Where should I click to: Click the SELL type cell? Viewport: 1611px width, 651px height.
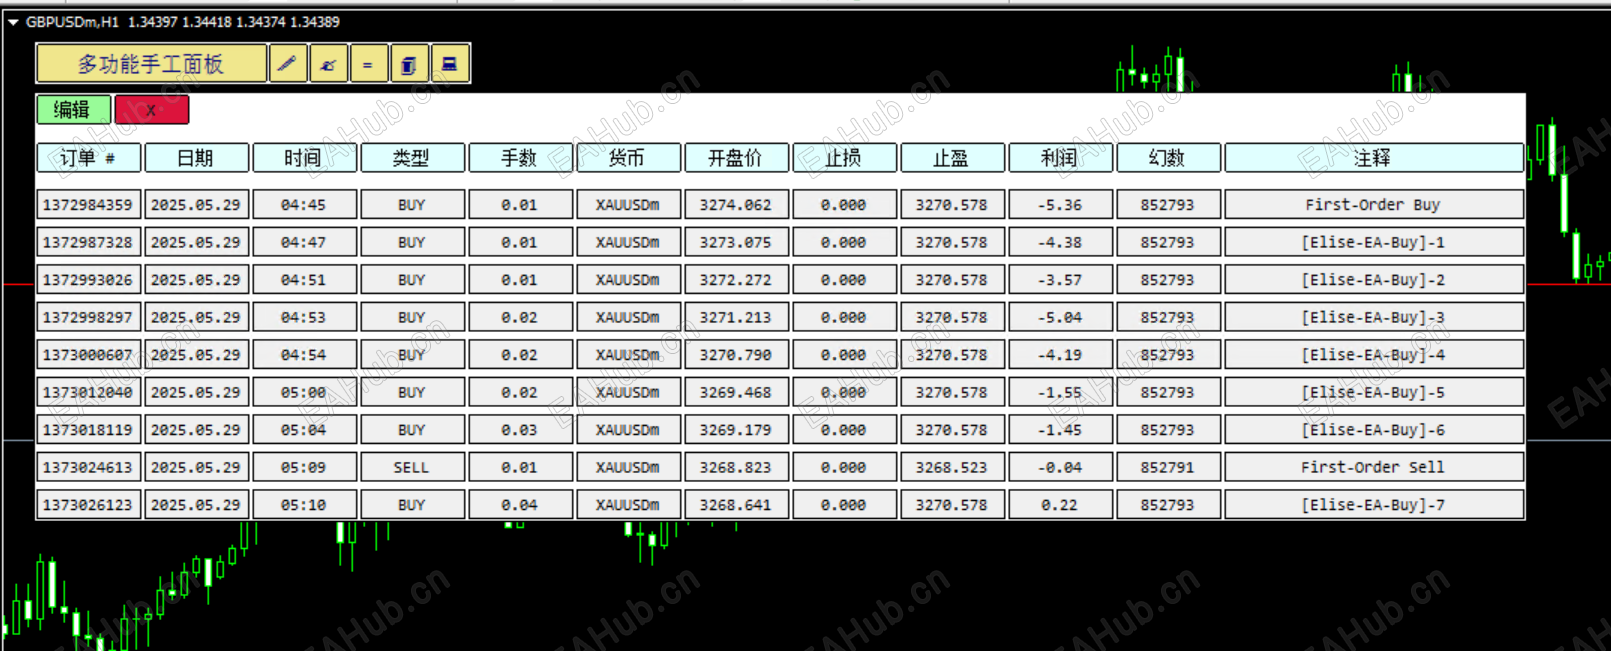[412, 467]
